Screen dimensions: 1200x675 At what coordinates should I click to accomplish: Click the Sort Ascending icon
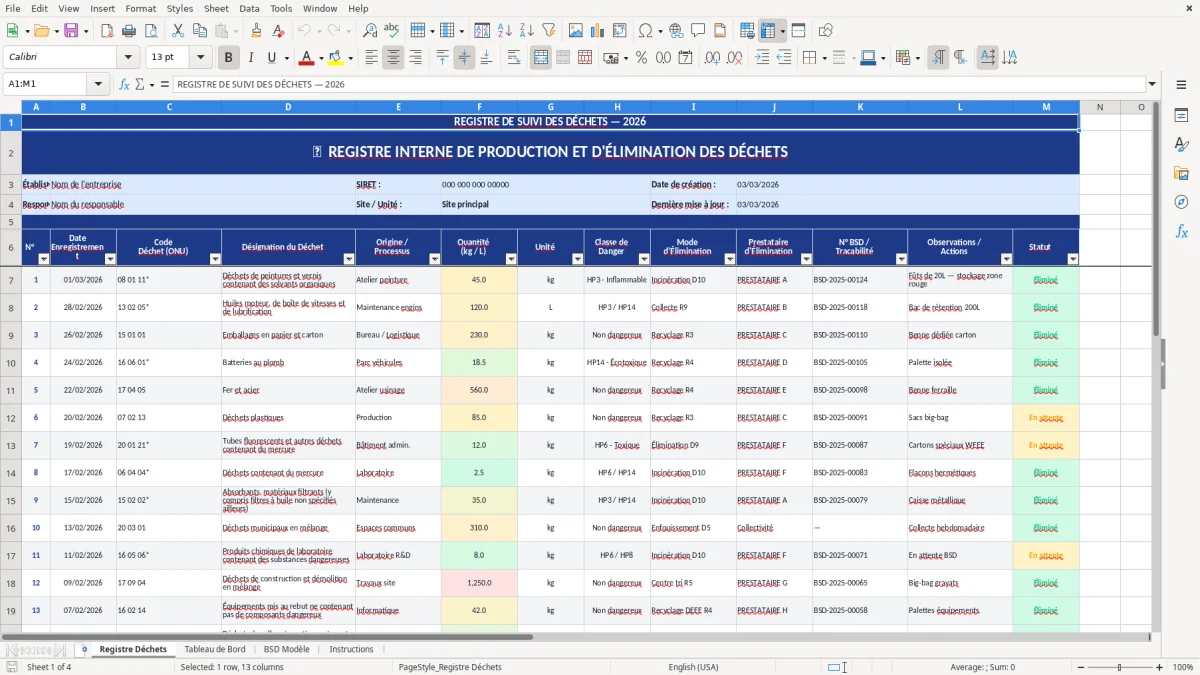[x=505, y=30]
